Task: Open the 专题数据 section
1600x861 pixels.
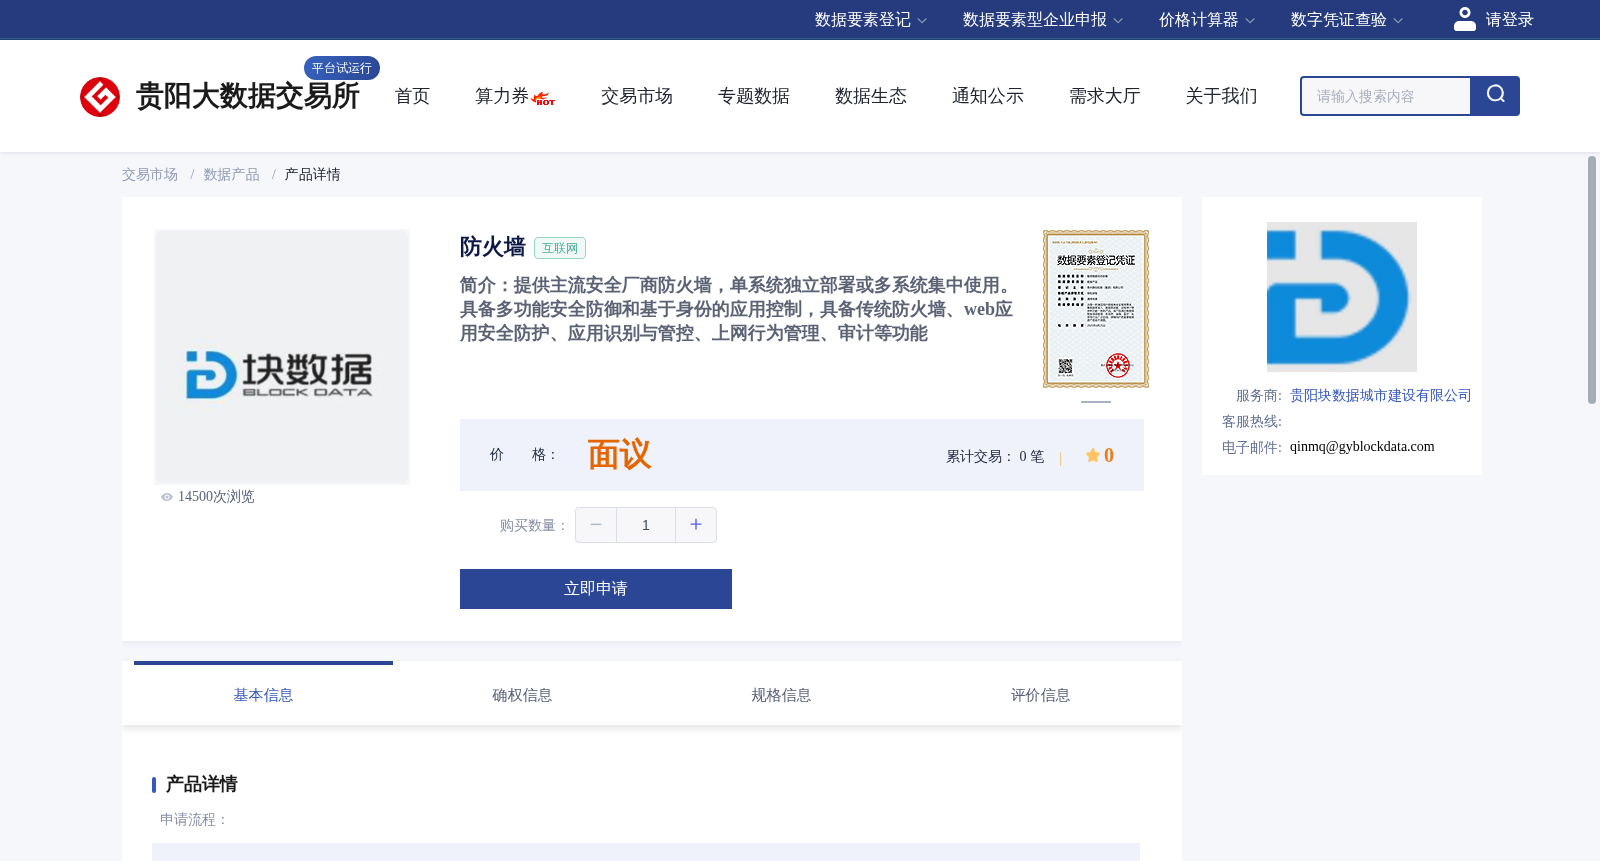Action: (754, 96)
